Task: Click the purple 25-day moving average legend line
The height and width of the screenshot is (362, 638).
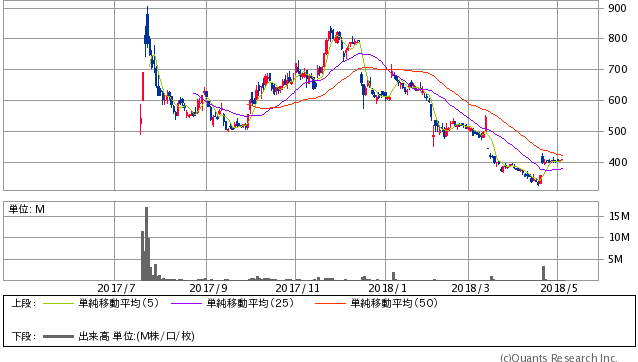Action: (186, 303)
